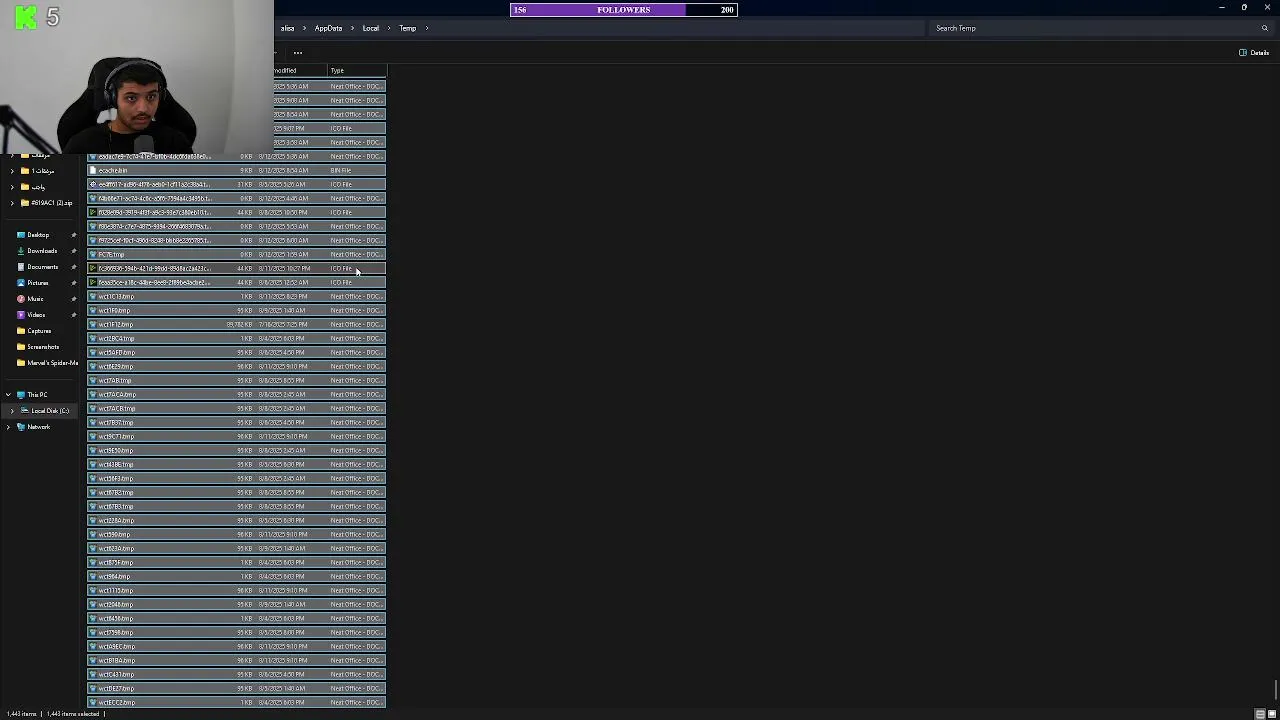Select the wct1F12.tmp file sized 89,782 KB
The image size is (1280, 720).
pyautogui.click(x=236, y=325)
